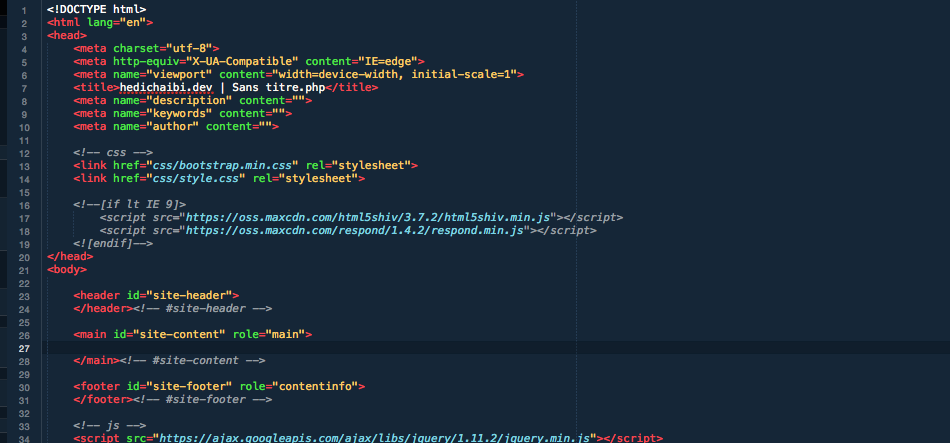Click line number 1 in the gutter

24,11
